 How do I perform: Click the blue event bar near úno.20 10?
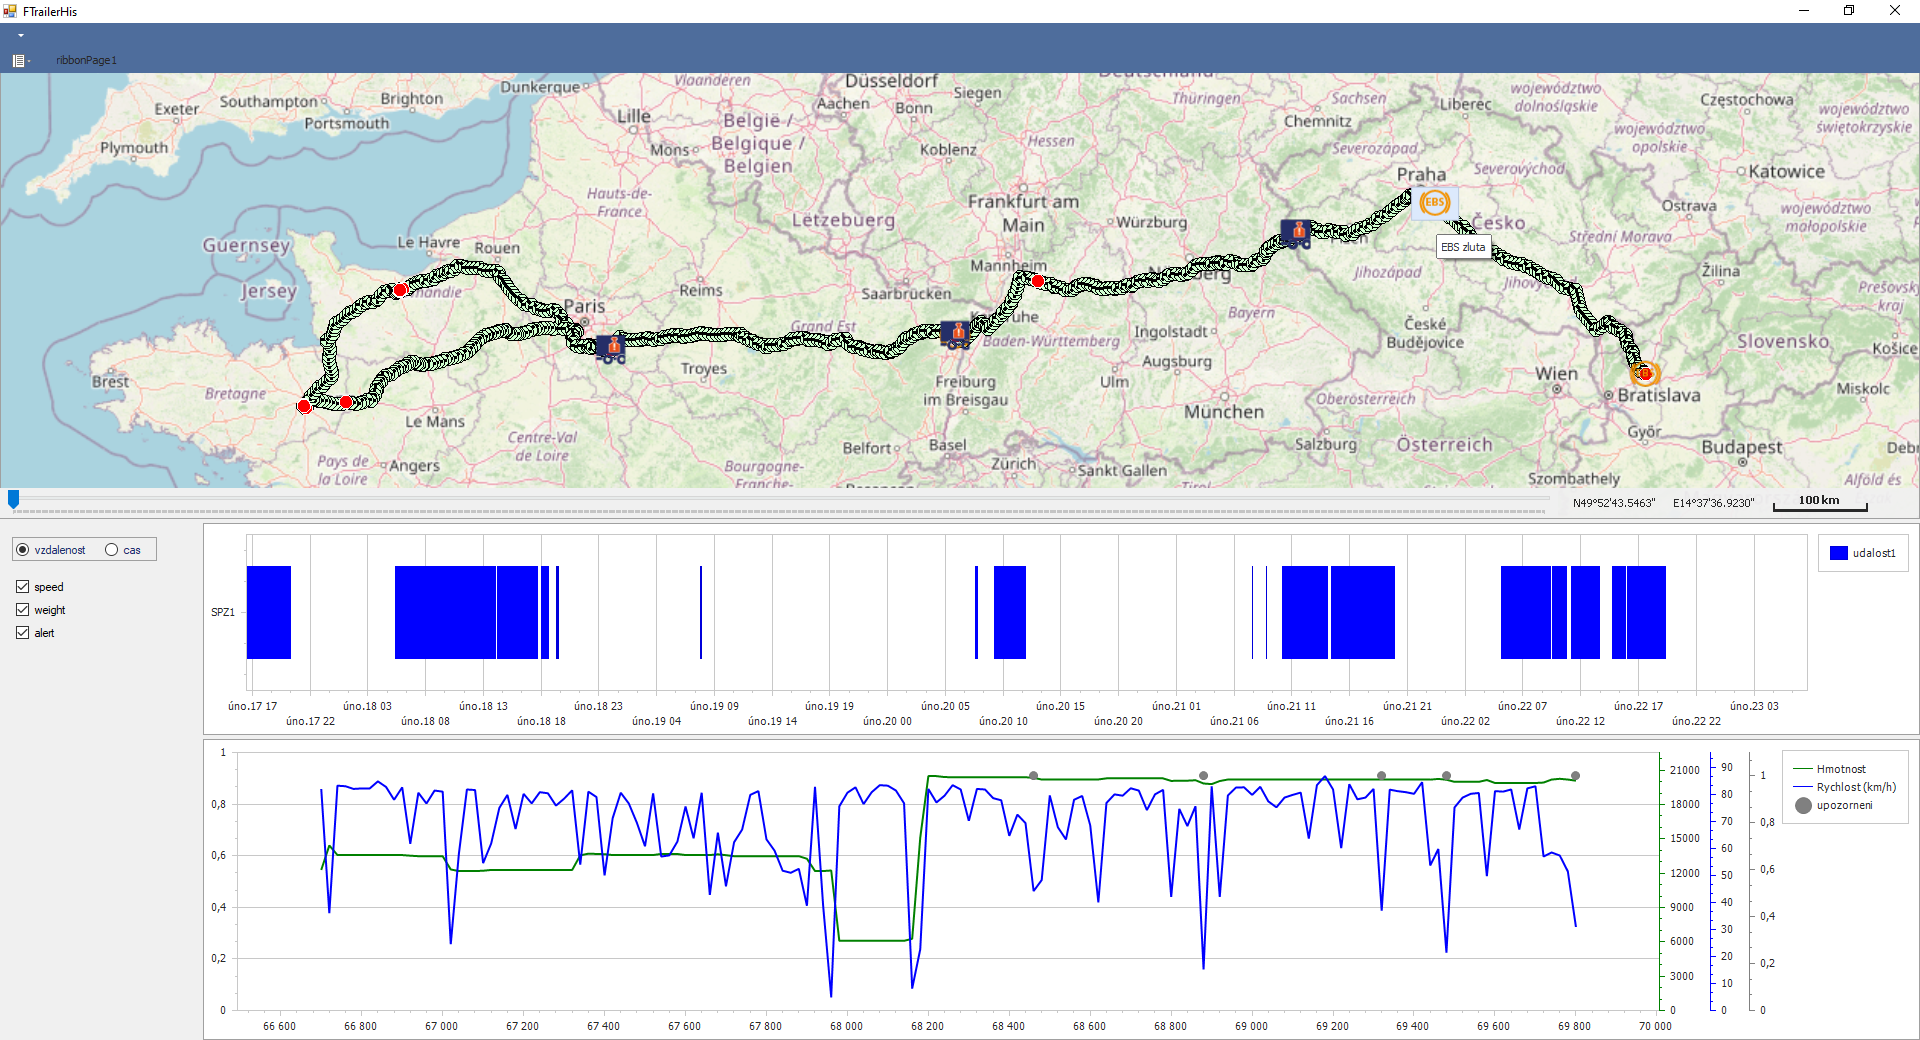pos(1010,612)
